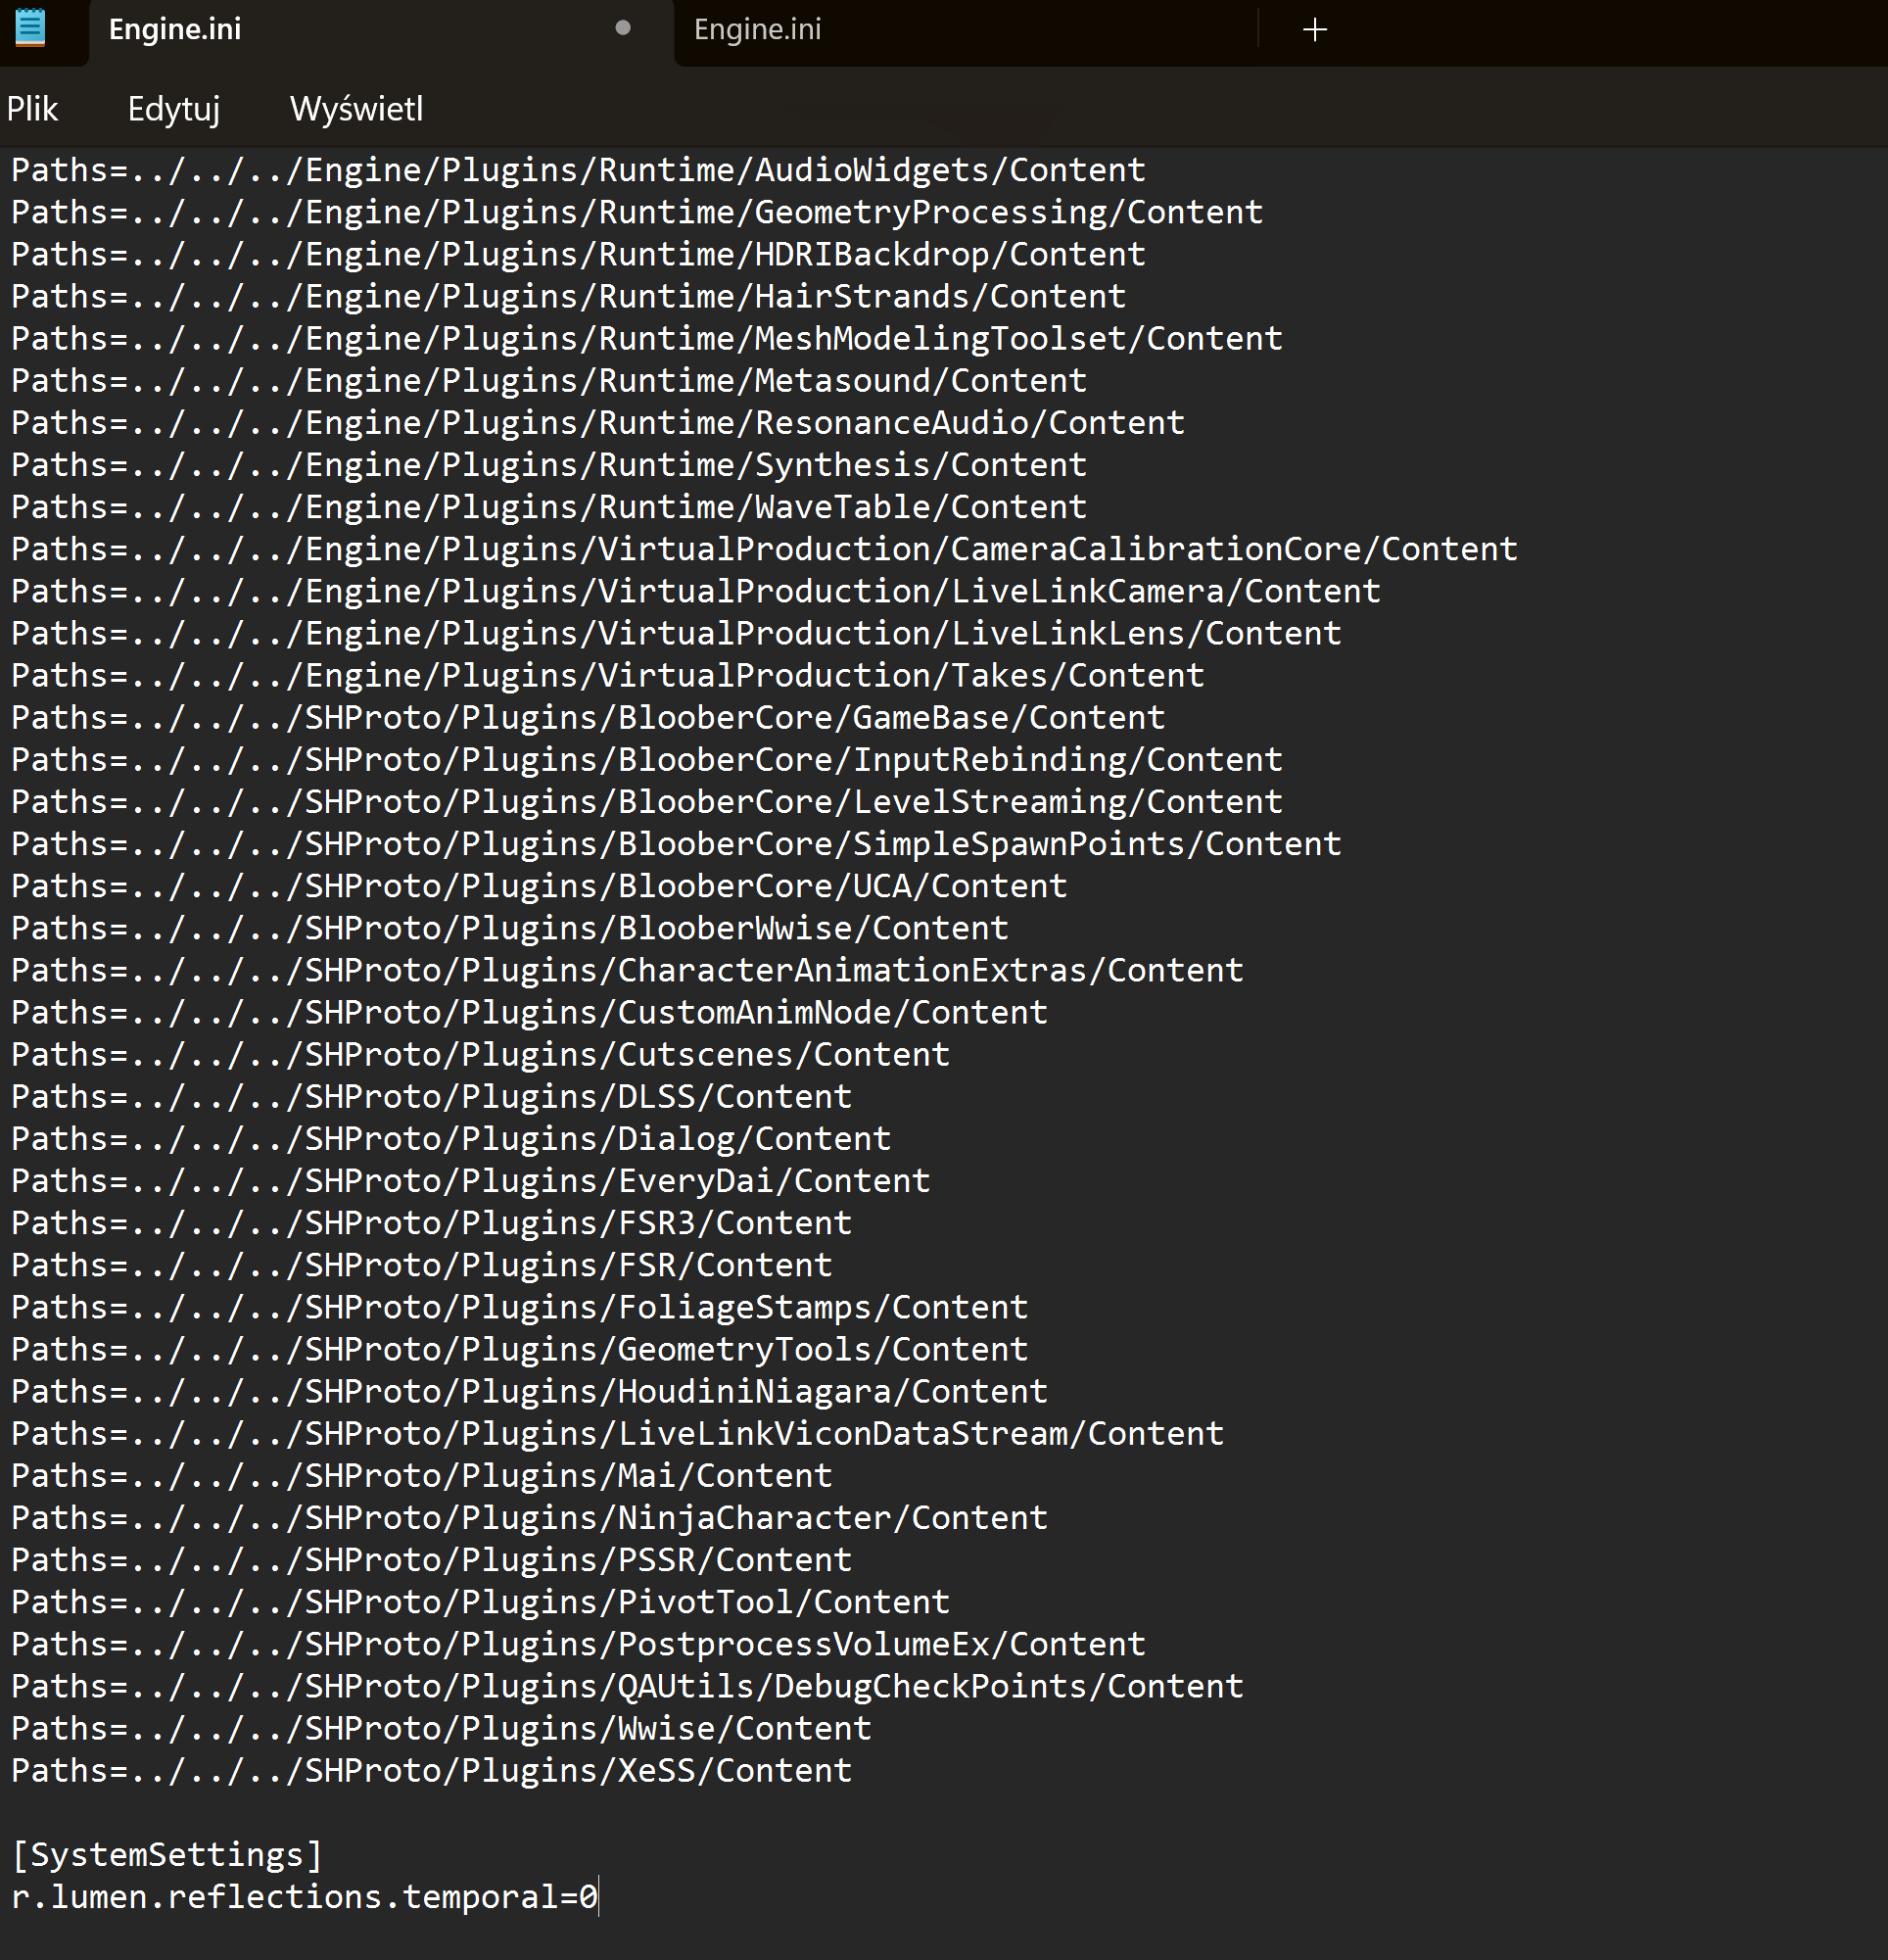Click the NinjaCharacter/Content path line
Screen dimensions: 1888x1960
click(529, 1517)
